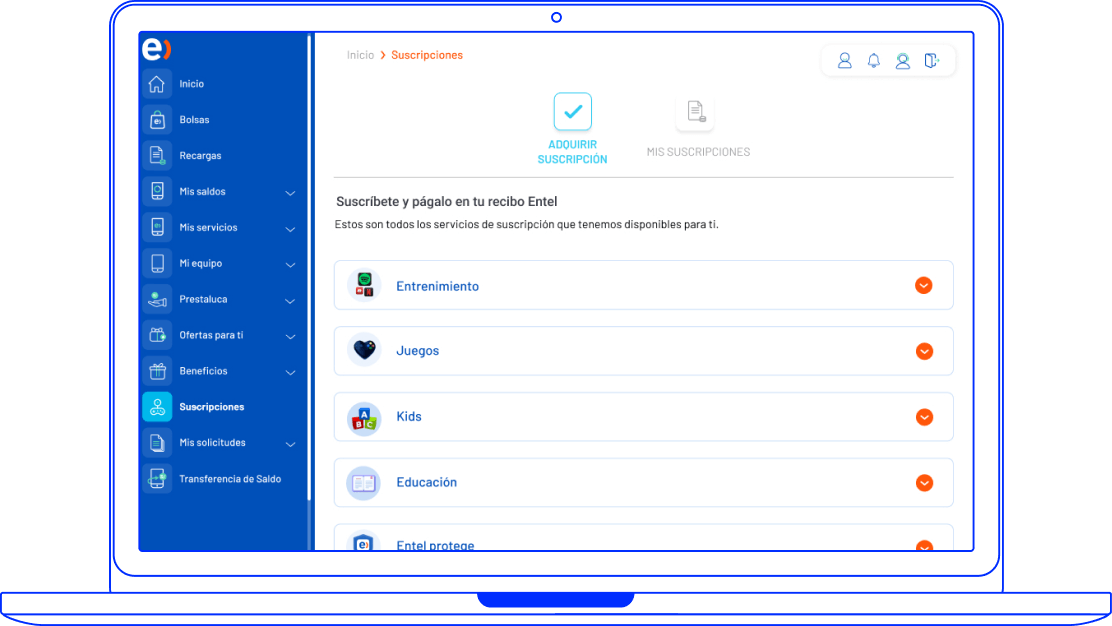The height and width of the screenshot is (626, 1112).
Task: Click the logout door icon
Action: [932, 61]
